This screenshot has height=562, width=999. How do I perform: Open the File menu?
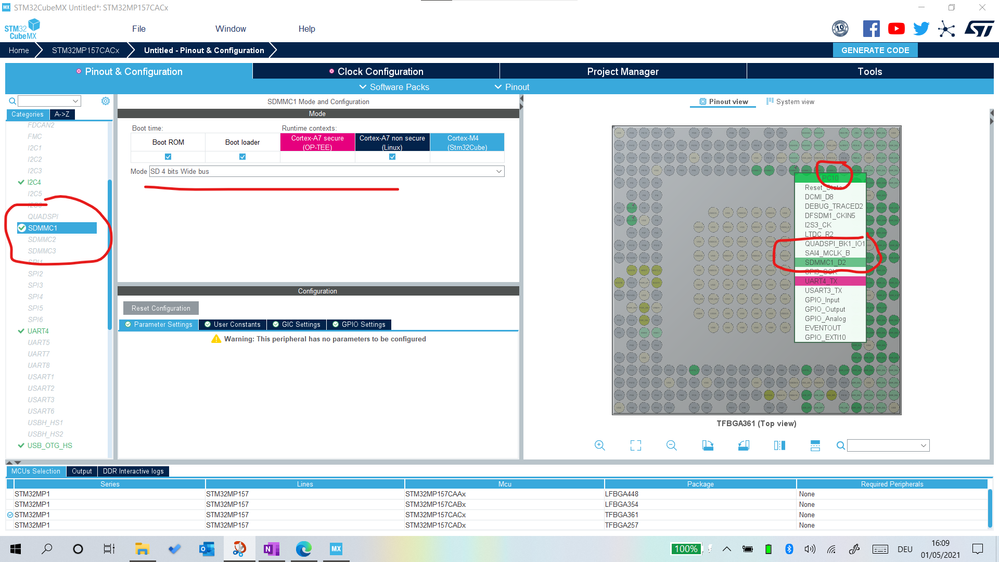click(139, 29)
